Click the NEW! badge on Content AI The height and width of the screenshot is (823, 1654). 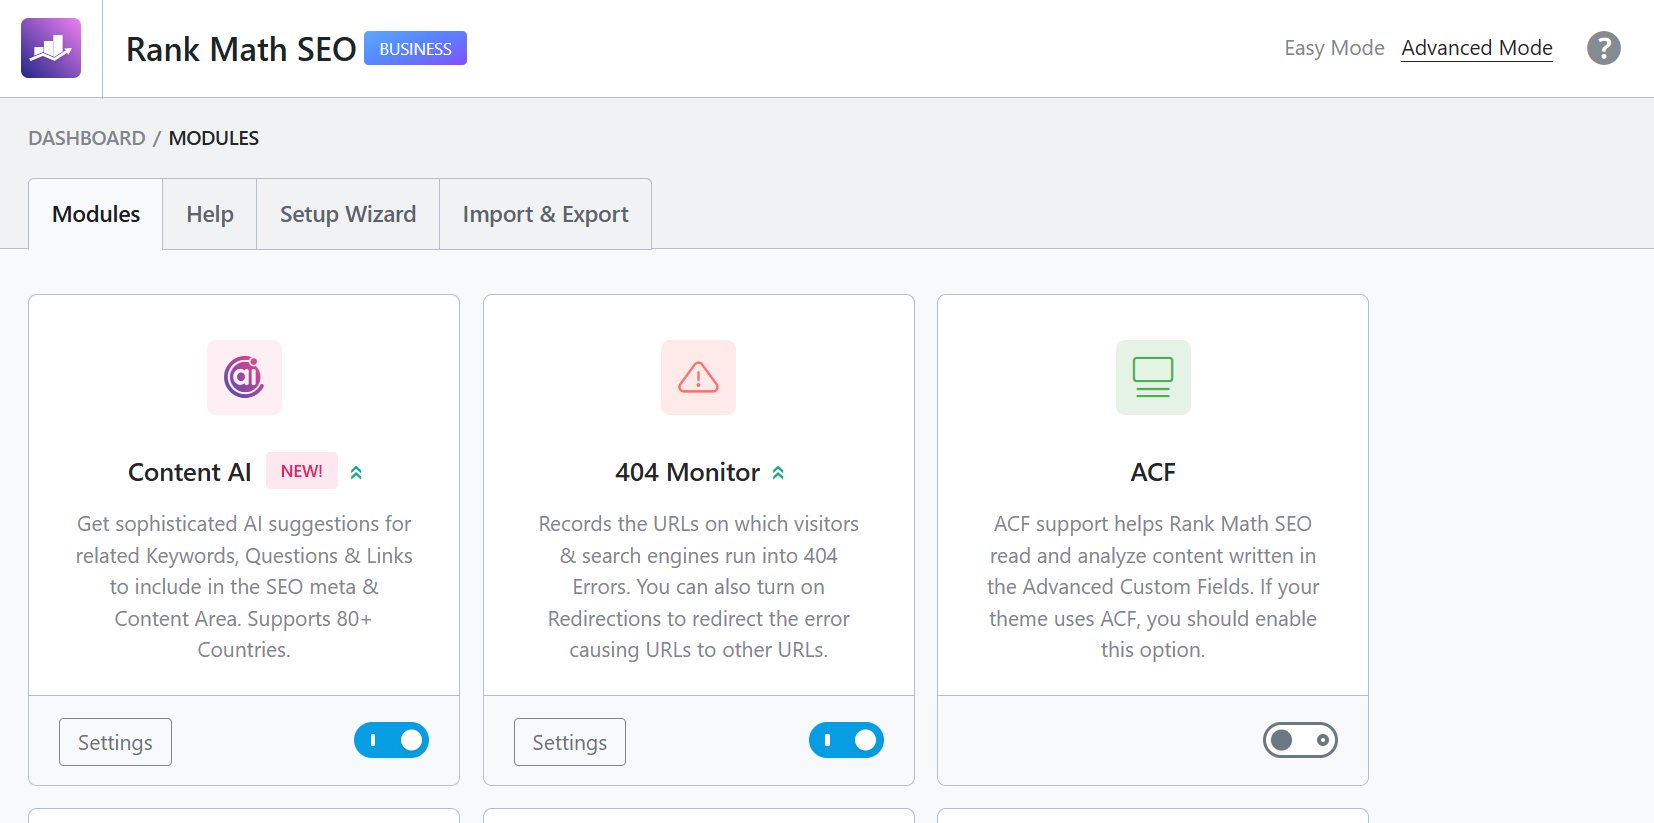pyautogui.click(x=302, y=471)
